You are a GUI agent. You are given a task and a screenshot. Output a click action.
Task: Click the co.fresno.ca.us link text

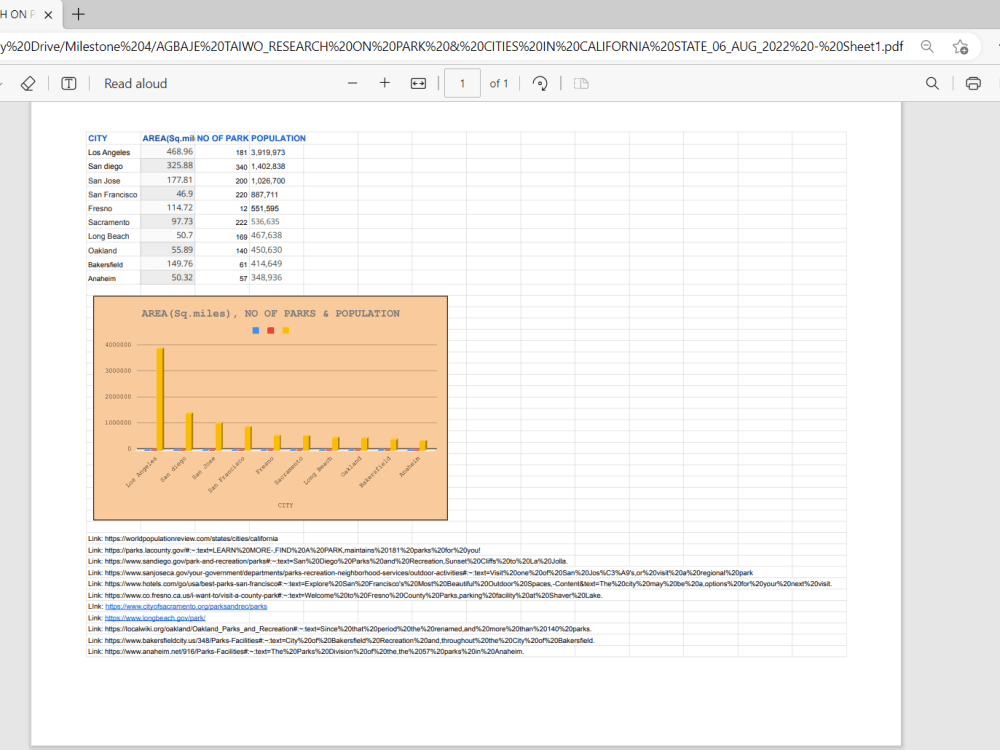pyautogui.click(x=353, y=595)
